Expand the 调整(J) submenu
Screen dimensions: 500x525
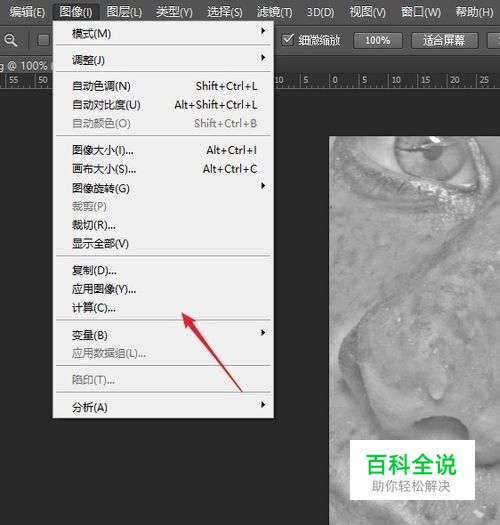tap(163, 60)
